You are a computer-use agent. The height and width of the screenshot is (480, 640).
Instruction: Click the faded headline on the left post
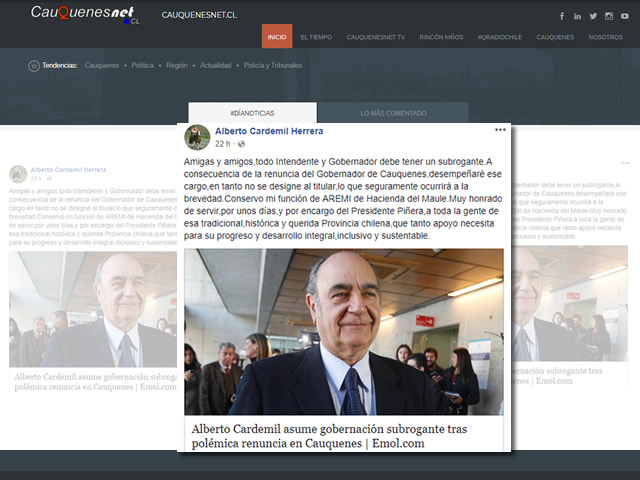[x=96, y=382]
